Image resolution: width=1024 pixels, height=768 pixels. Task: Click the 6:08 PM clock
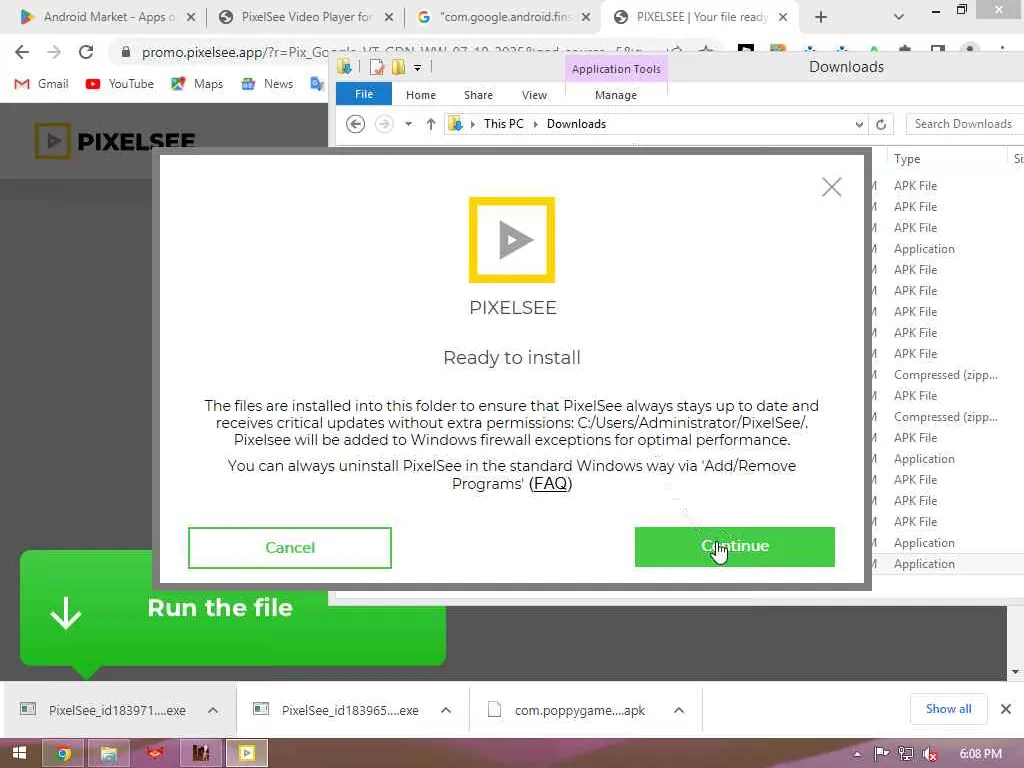click(x=980, y=754)
